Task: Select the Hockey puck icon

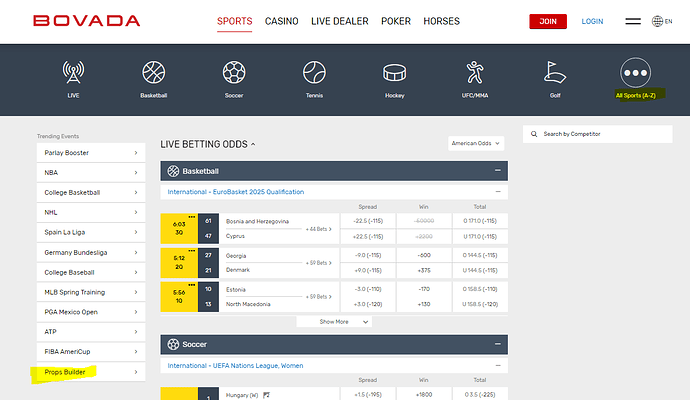Action: point(394,73)
